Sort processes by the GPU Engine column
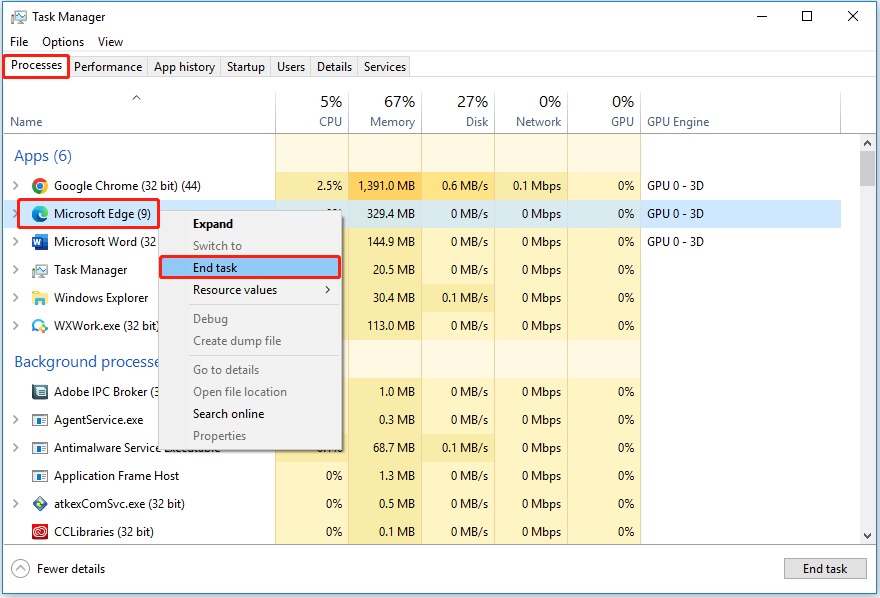880x598 pixels. pos(740,113)
